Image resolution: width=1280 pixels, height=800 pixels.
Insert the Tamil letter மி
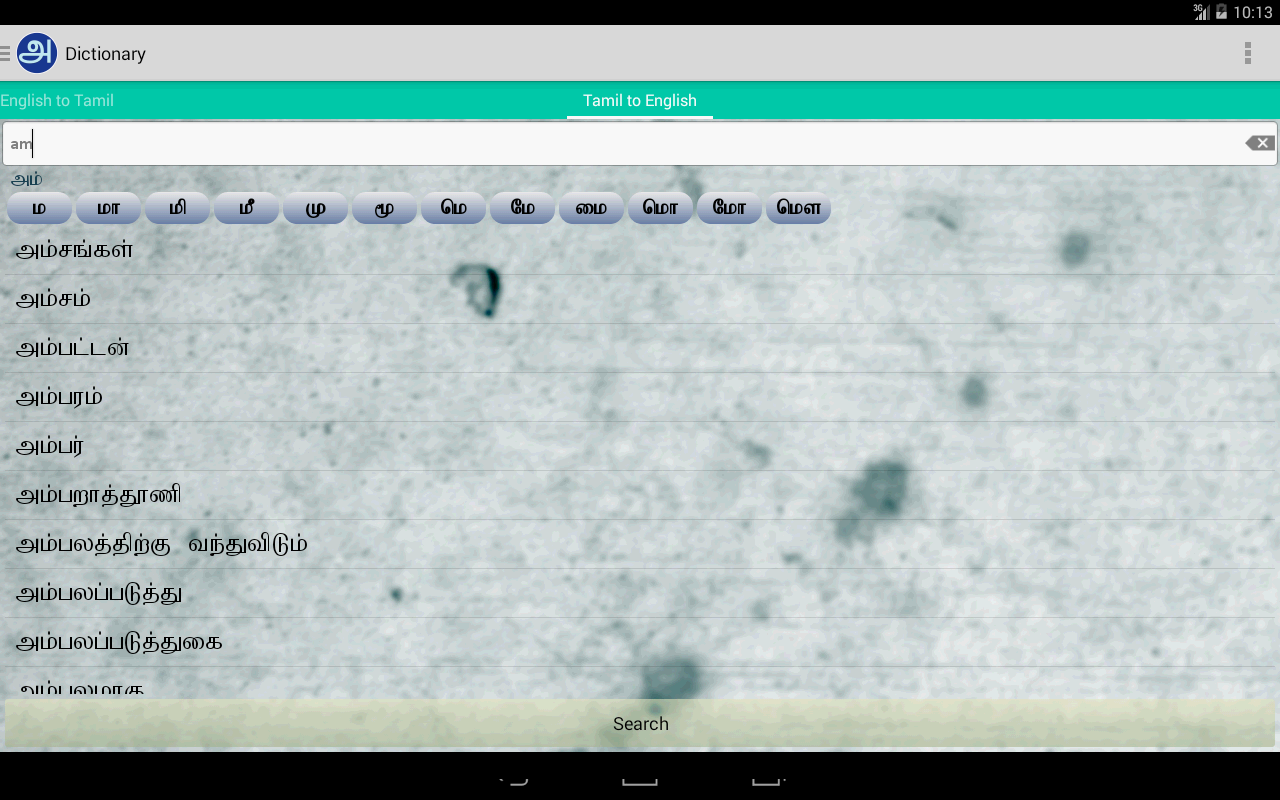pyautogui.click(x=177, y=208)
